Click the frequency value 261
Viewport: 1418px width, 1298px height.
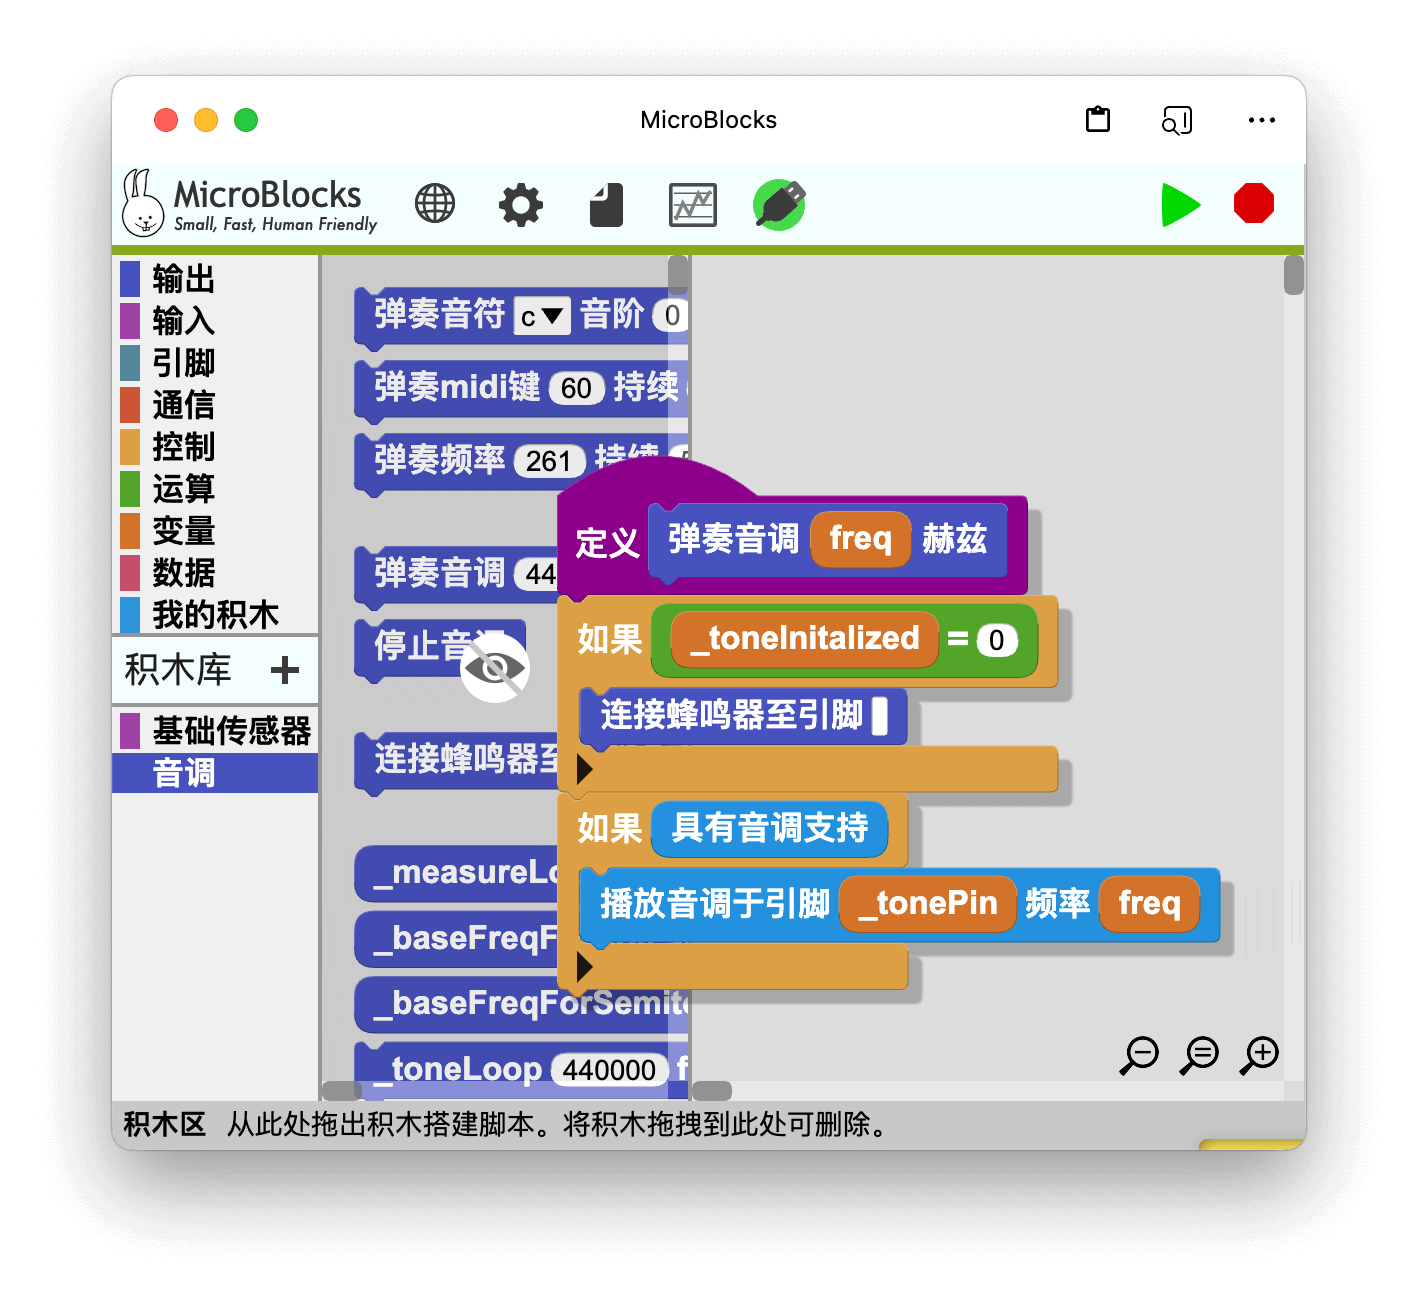(548, 461)
